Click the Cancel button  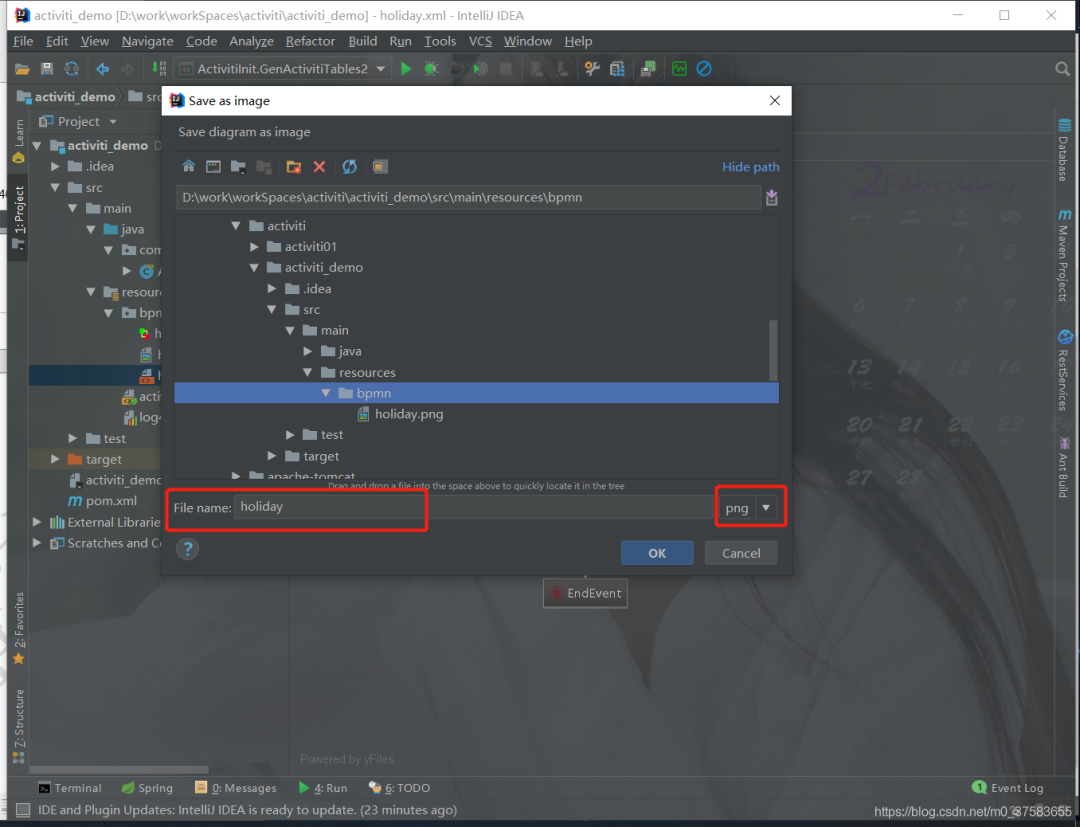tap(741, 553)
